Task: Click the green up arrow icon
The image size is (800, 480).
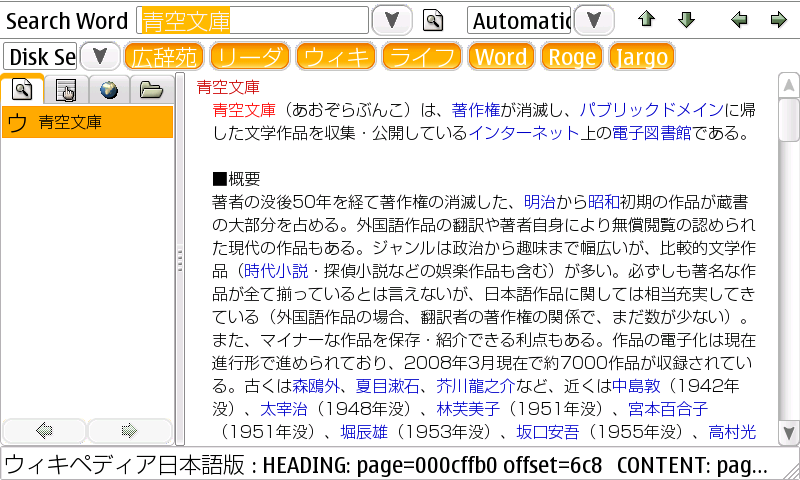Action: (x=646, y=20)
